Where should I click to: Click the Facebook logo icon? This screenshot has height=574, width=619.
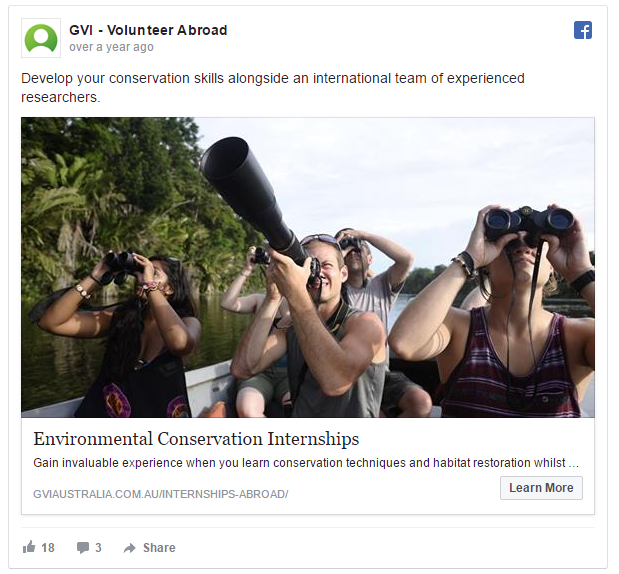tap(583, 30)
